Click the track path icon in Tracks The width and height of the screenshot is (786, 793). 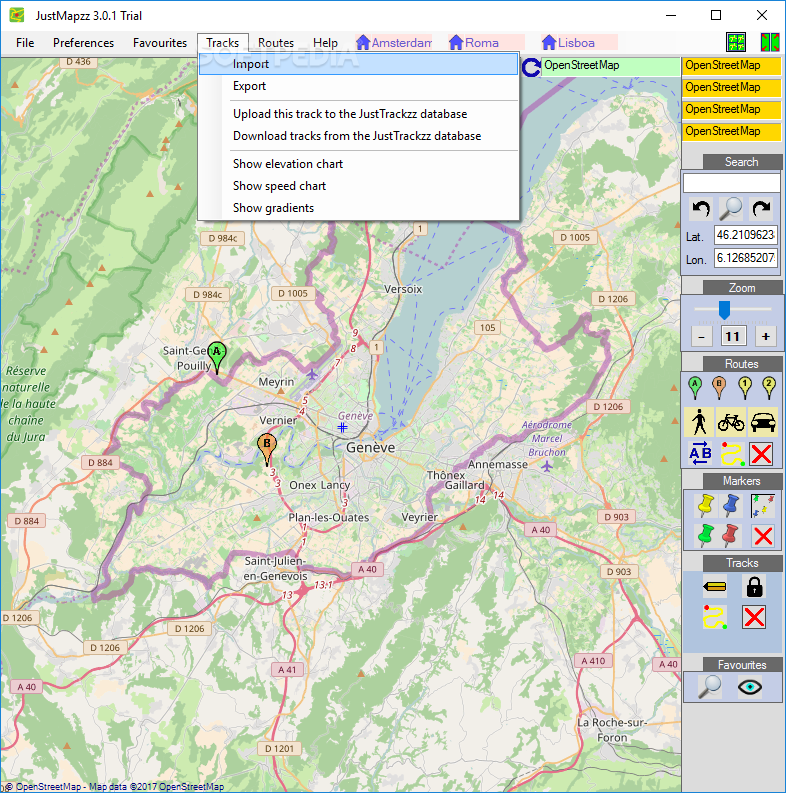tap(715, 618)
